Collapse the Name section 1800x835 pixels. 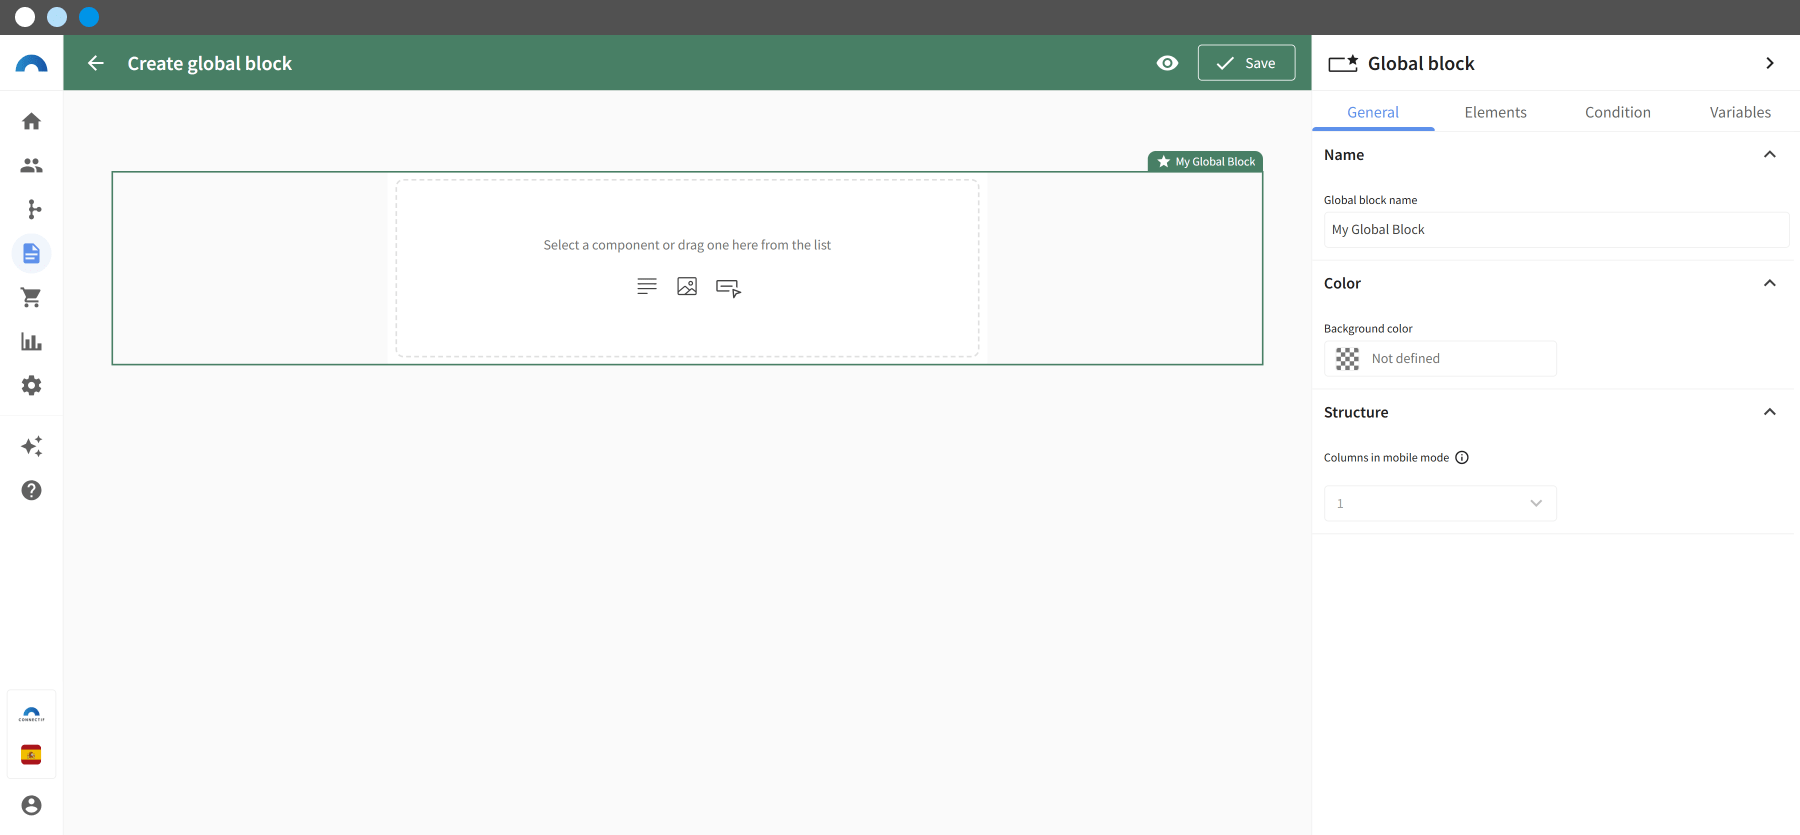1770,154
